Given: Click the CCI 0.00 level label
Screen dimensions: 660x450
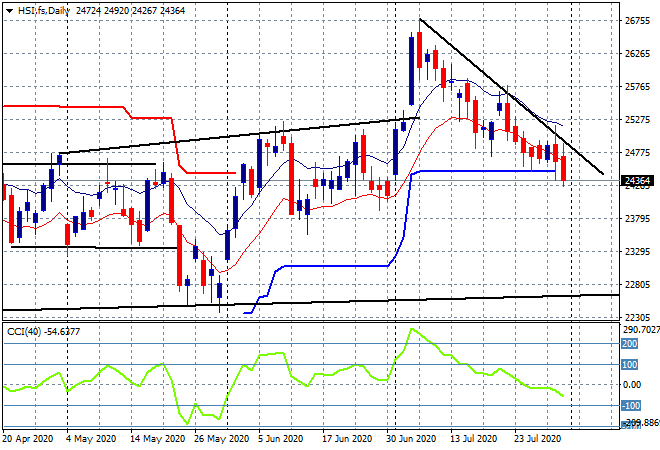Looking at the screenshot, I should pos(632,385).
